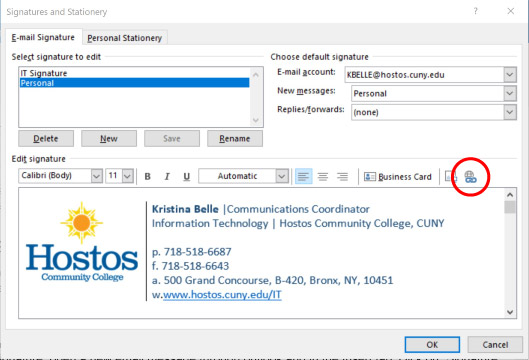529x360 pixels.
Task: Insert a Business Card
Action: (x=398, y=176)
